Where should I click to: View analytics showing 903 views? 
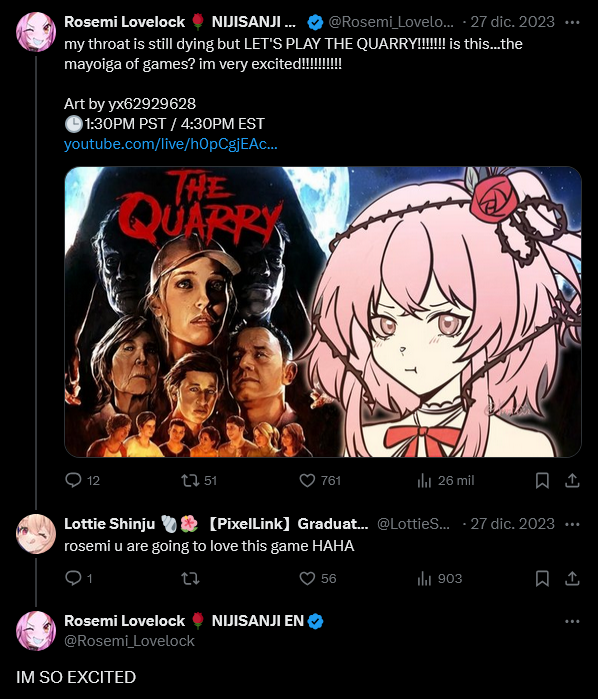click(440, 578)
